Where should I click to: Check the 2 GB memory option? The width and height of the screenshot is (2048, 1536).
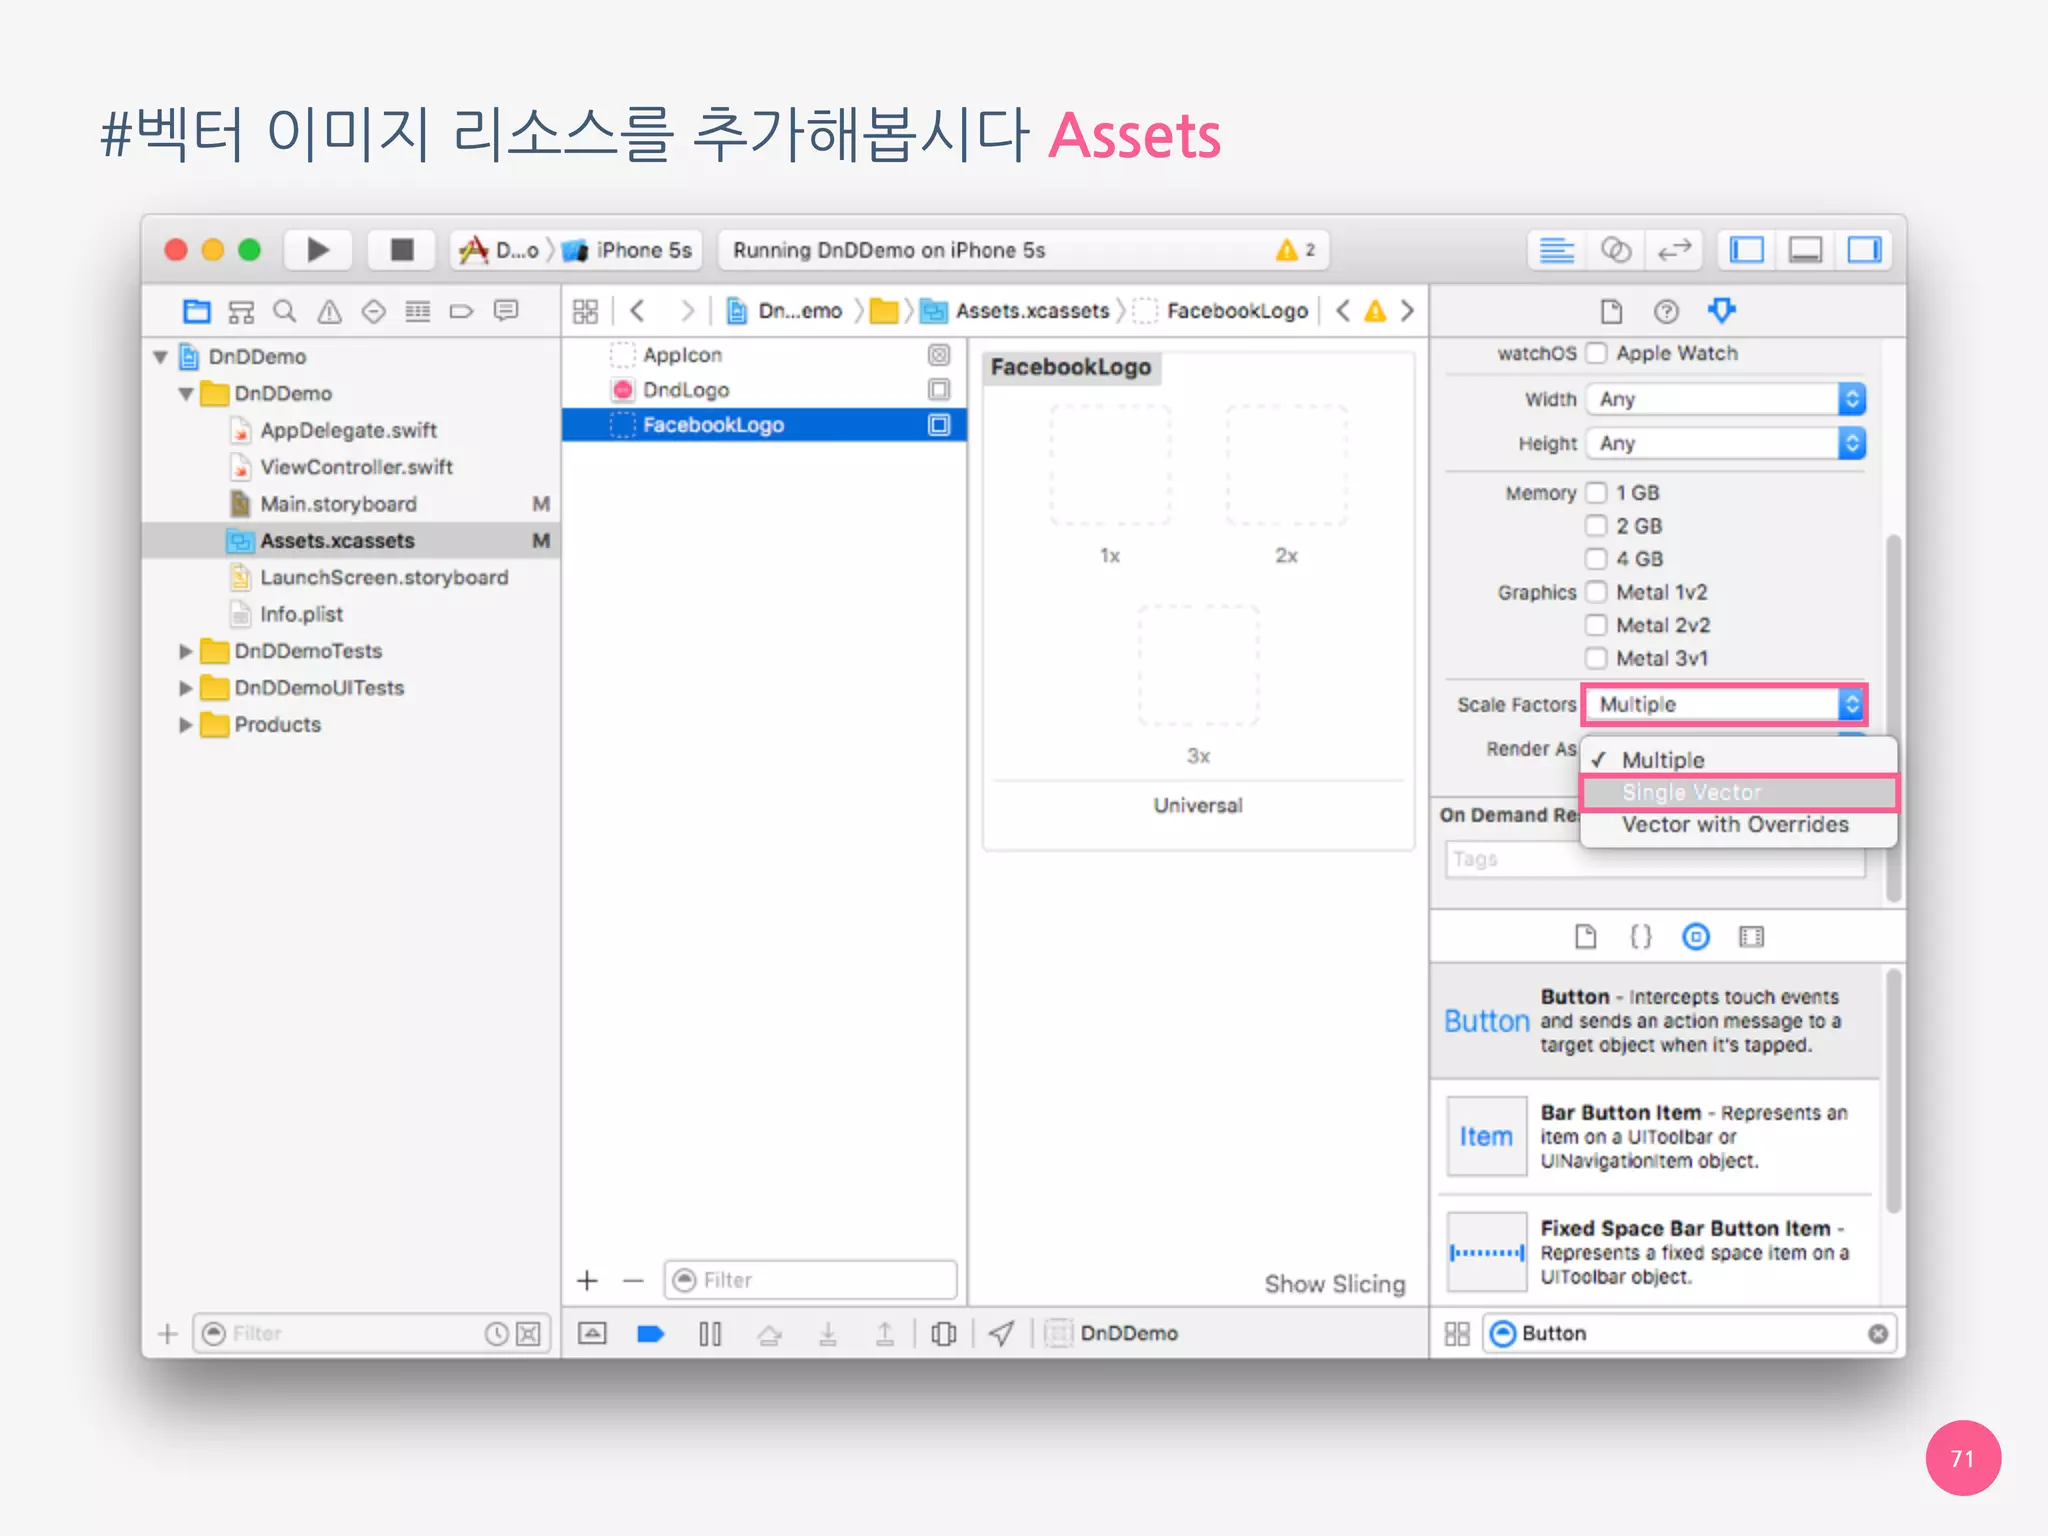click(x=1597, y=526)
